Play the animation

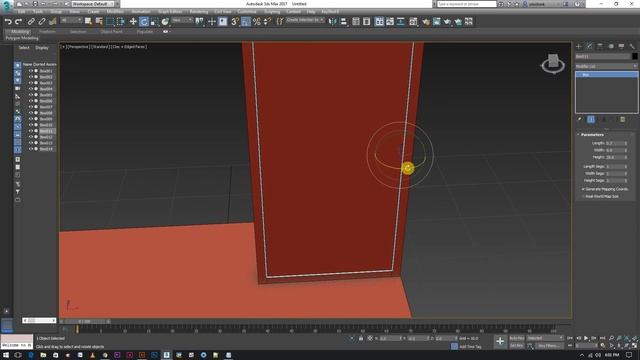[586, 338]
